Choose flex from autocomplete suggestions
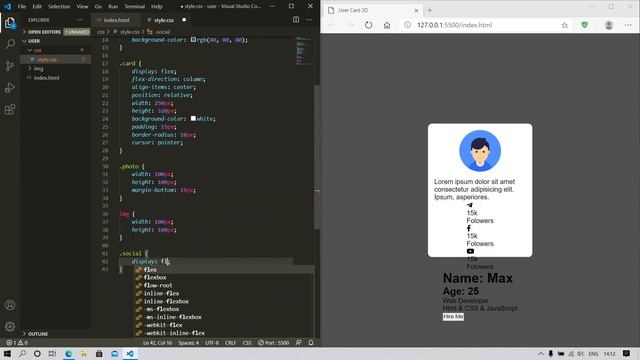 (224, 269)
